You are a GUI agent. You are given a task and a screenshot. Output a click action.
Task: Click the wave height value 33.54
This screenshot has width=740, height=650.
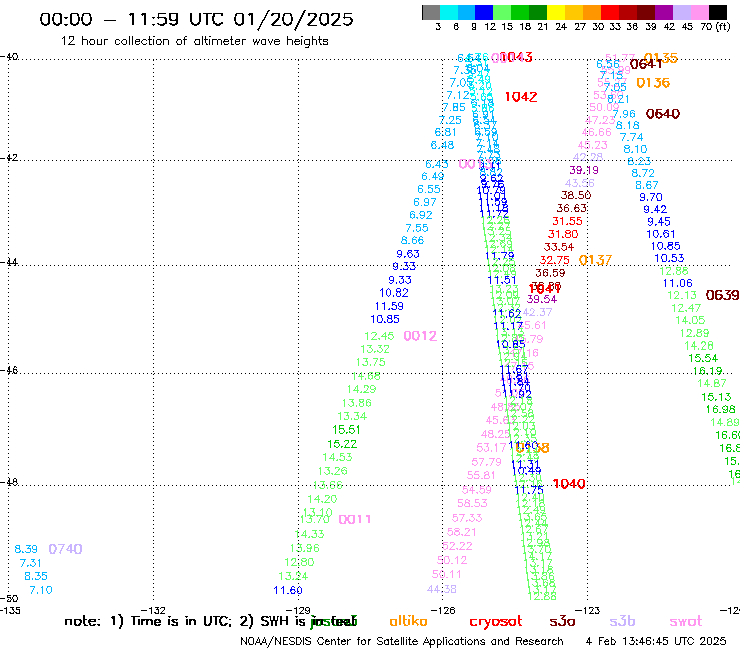pyautogui.click(x=559, y=247)
